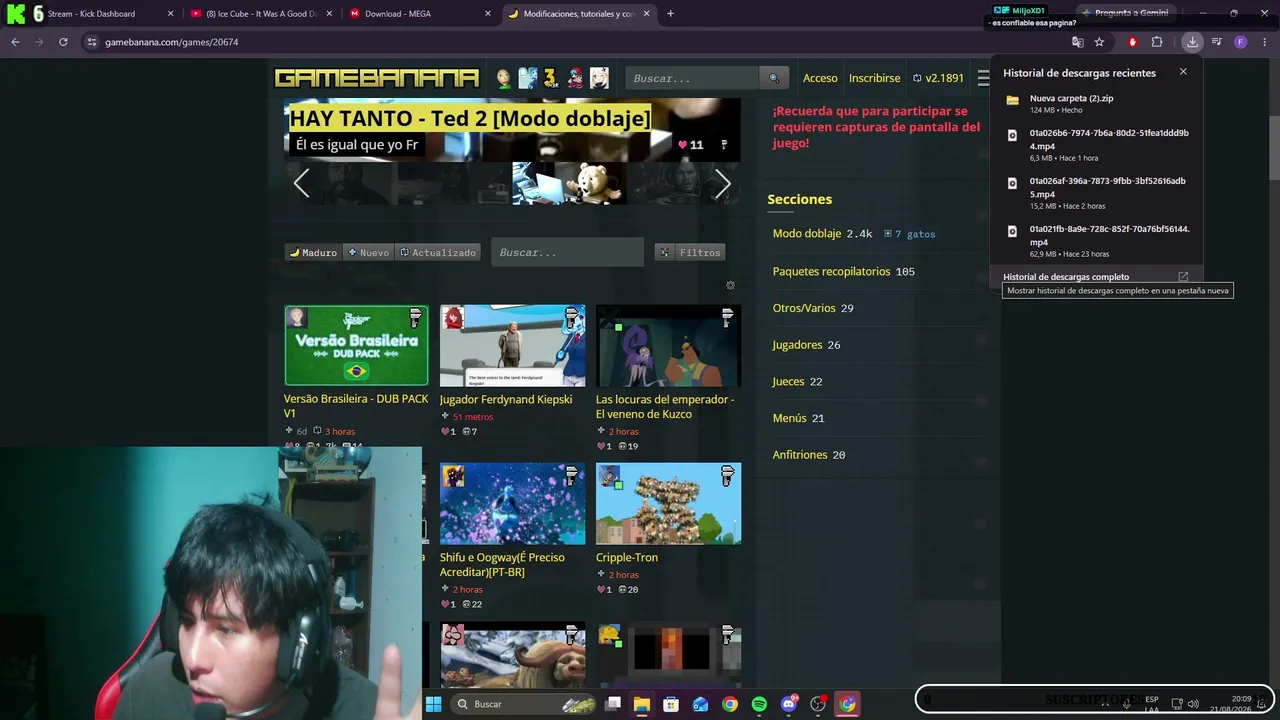The height and width of the screenshot is (720, 1280).
Task: Open Jugador Ferdynand Kiepski mod thumbnail
Action: tap(512, 346)
